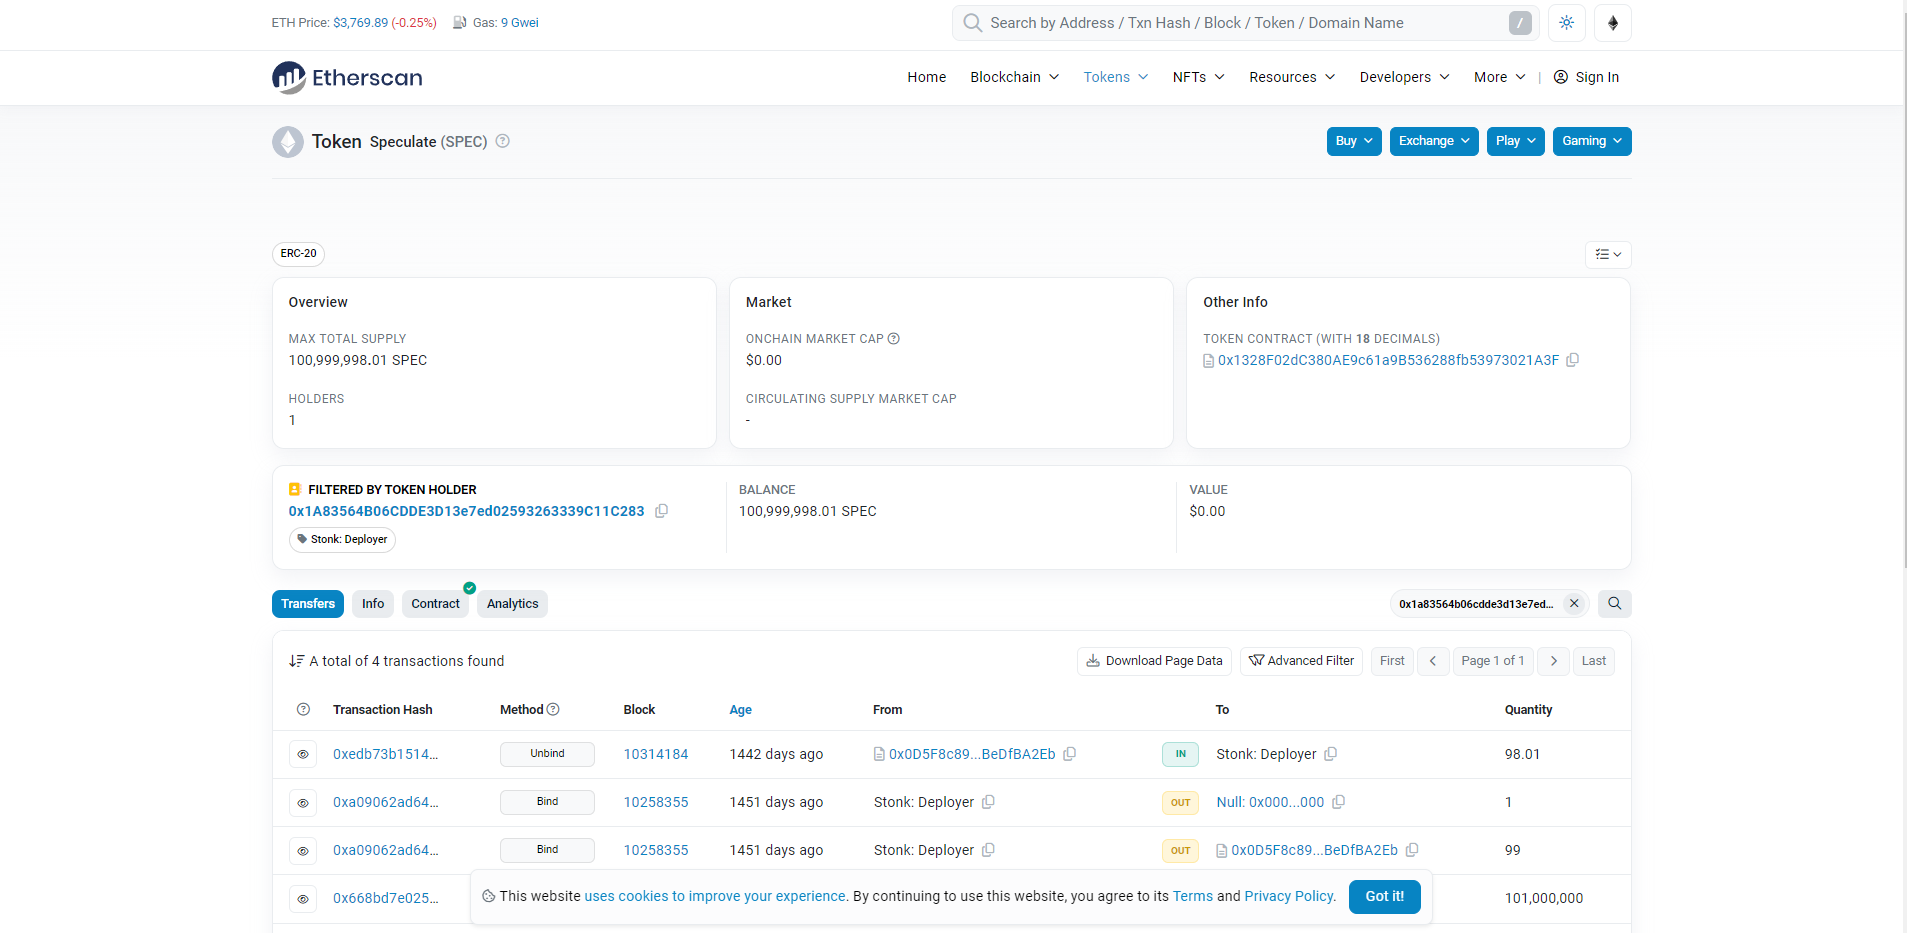
Task: Open block 10314184
Action: (x=656, y=754)
